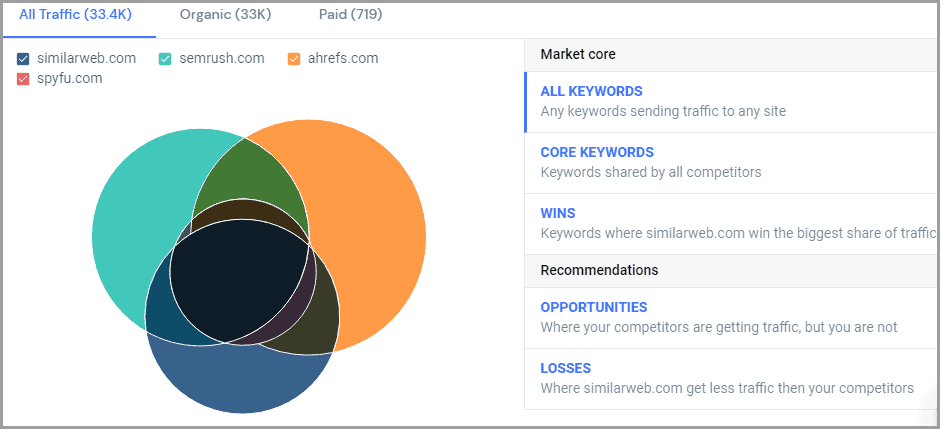Open the Organic (33K) tab
Viewport: 940px width, 429px height.
[225, 15]
